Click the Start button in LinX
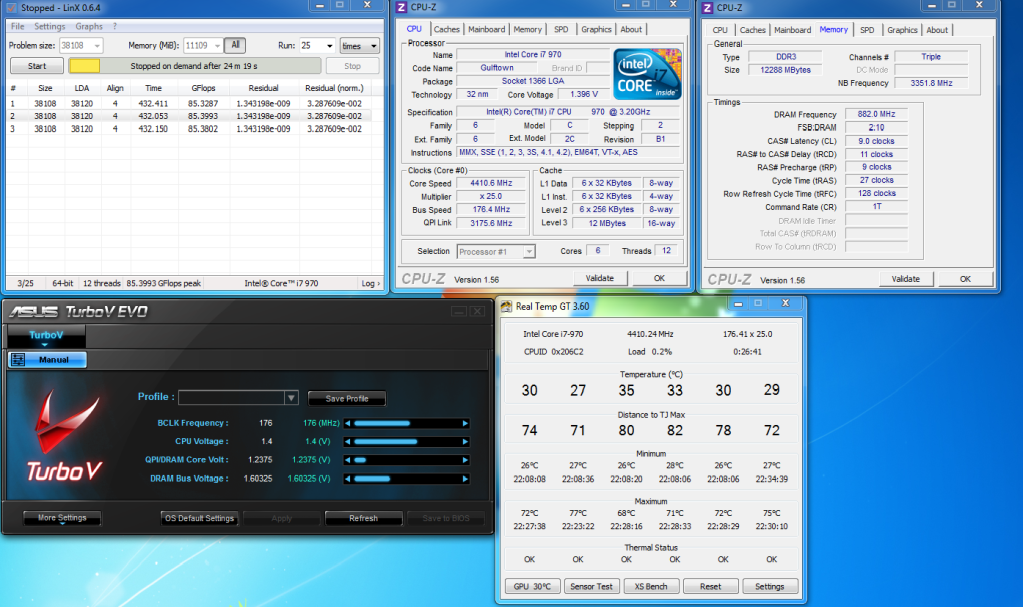This screenshot has height=607, width=1023. point(37,66)
